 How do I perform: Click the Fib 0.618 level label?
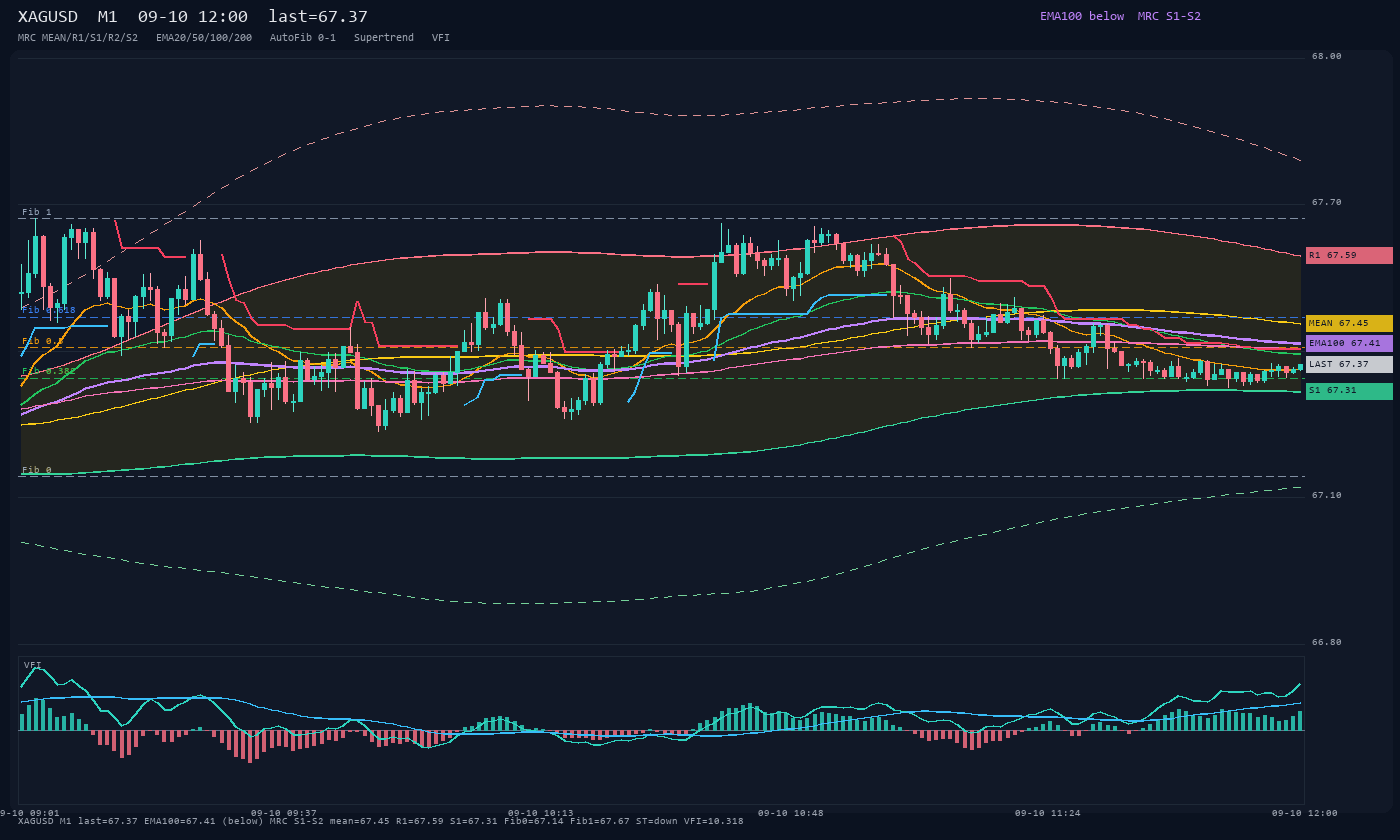pos(49,310)
